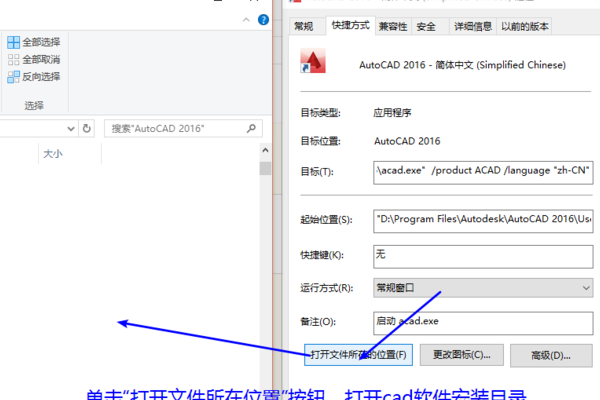Click the 起始位置(S) start-in field
The width and height of the screenshot is (600, 400).
click(x=483, y=221)
